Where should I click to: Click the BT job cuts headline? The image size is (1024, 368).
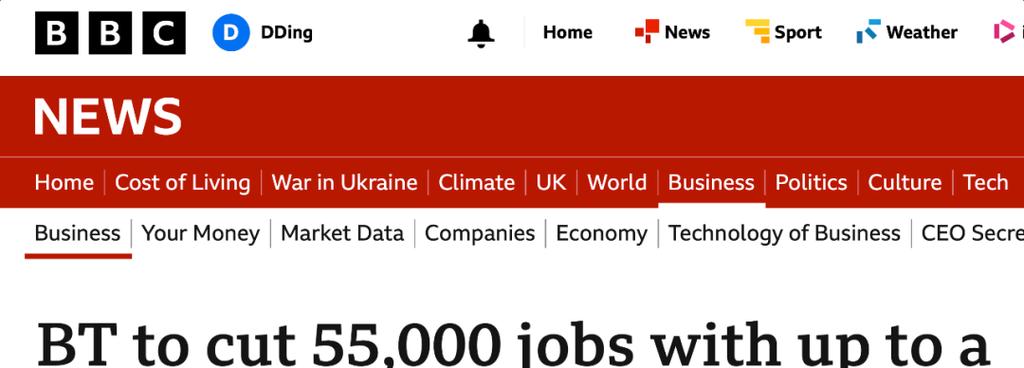click(x=515, y=344)
